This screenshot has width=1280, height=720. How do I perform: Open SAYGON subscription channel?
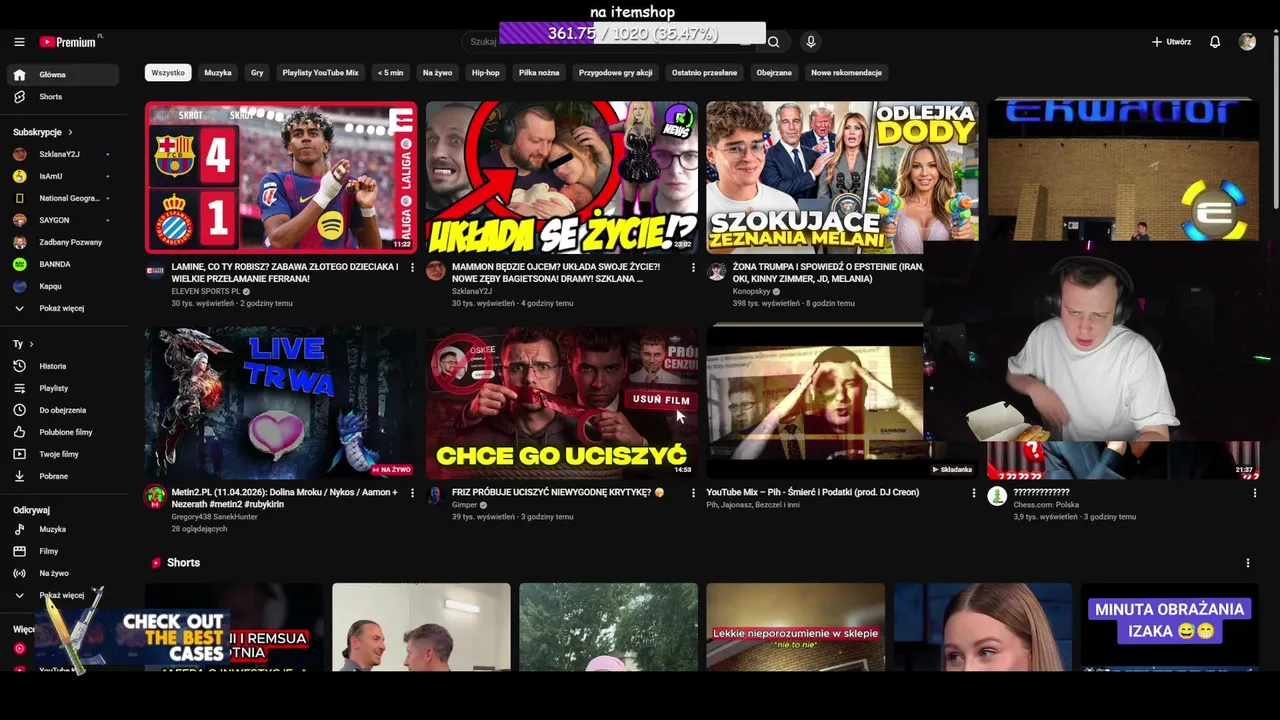[x=63, y=220]
